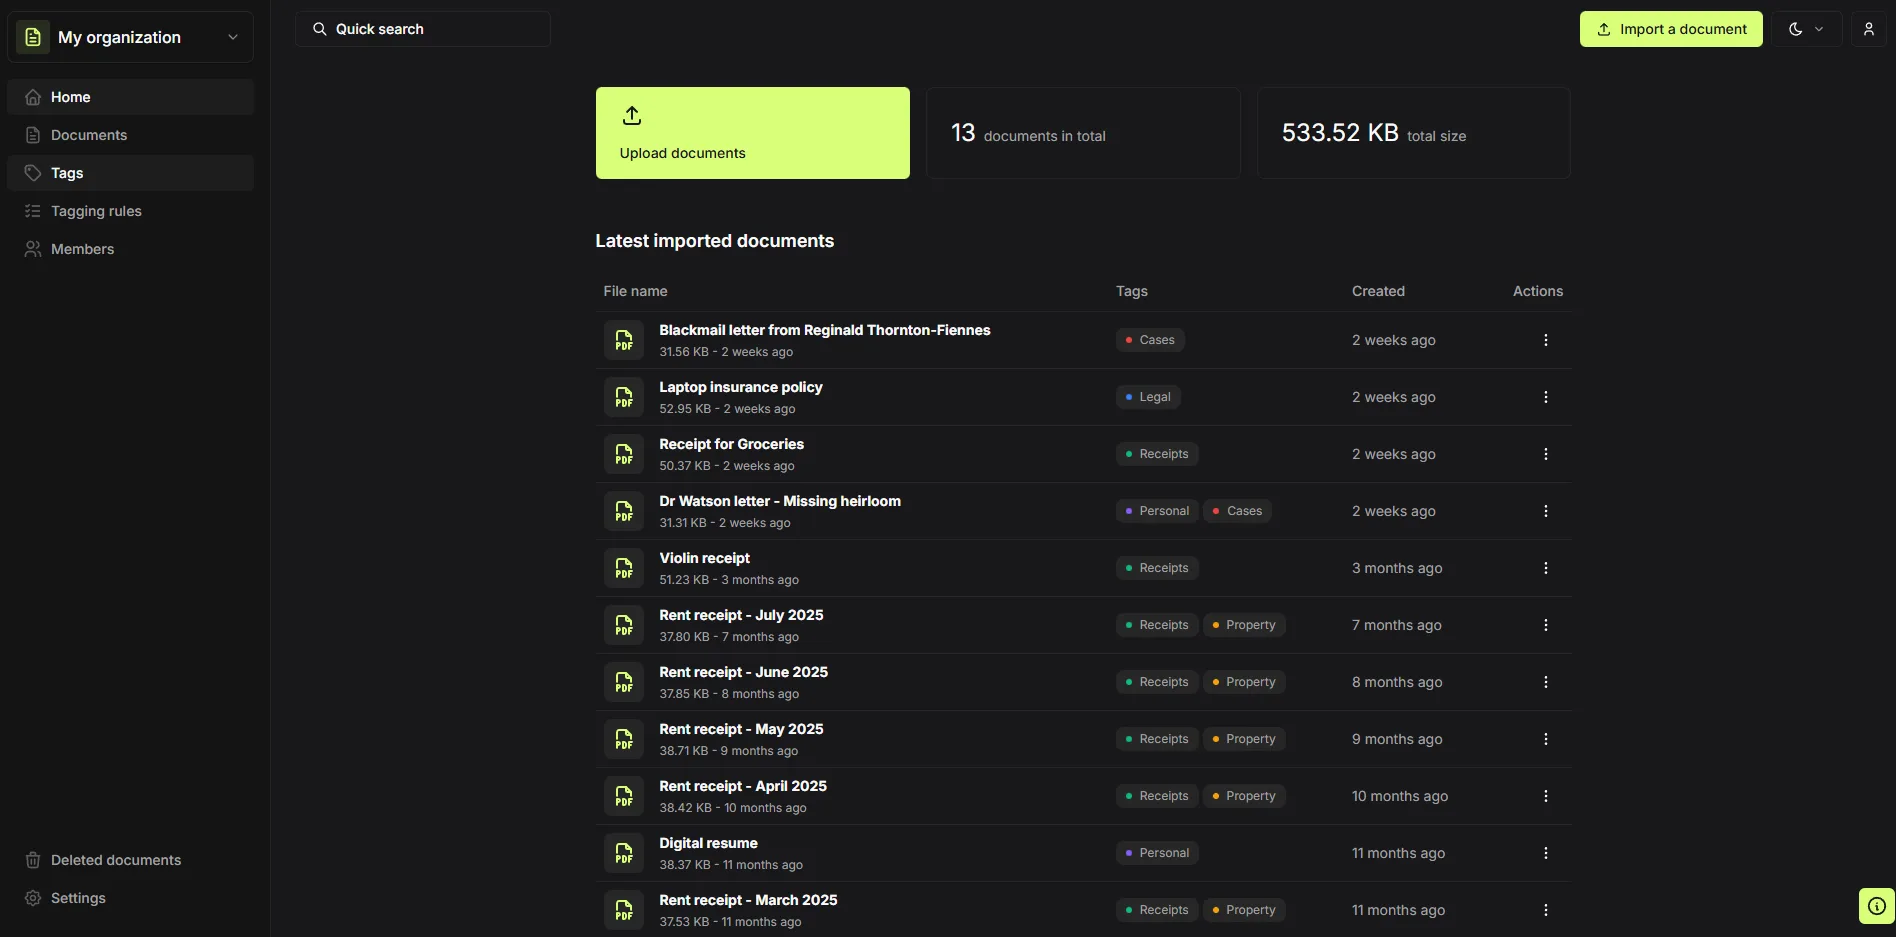Click PDF icon for Blackmail letter document
The width and height of the screenshot is (1896, 937).
(623, 340)
